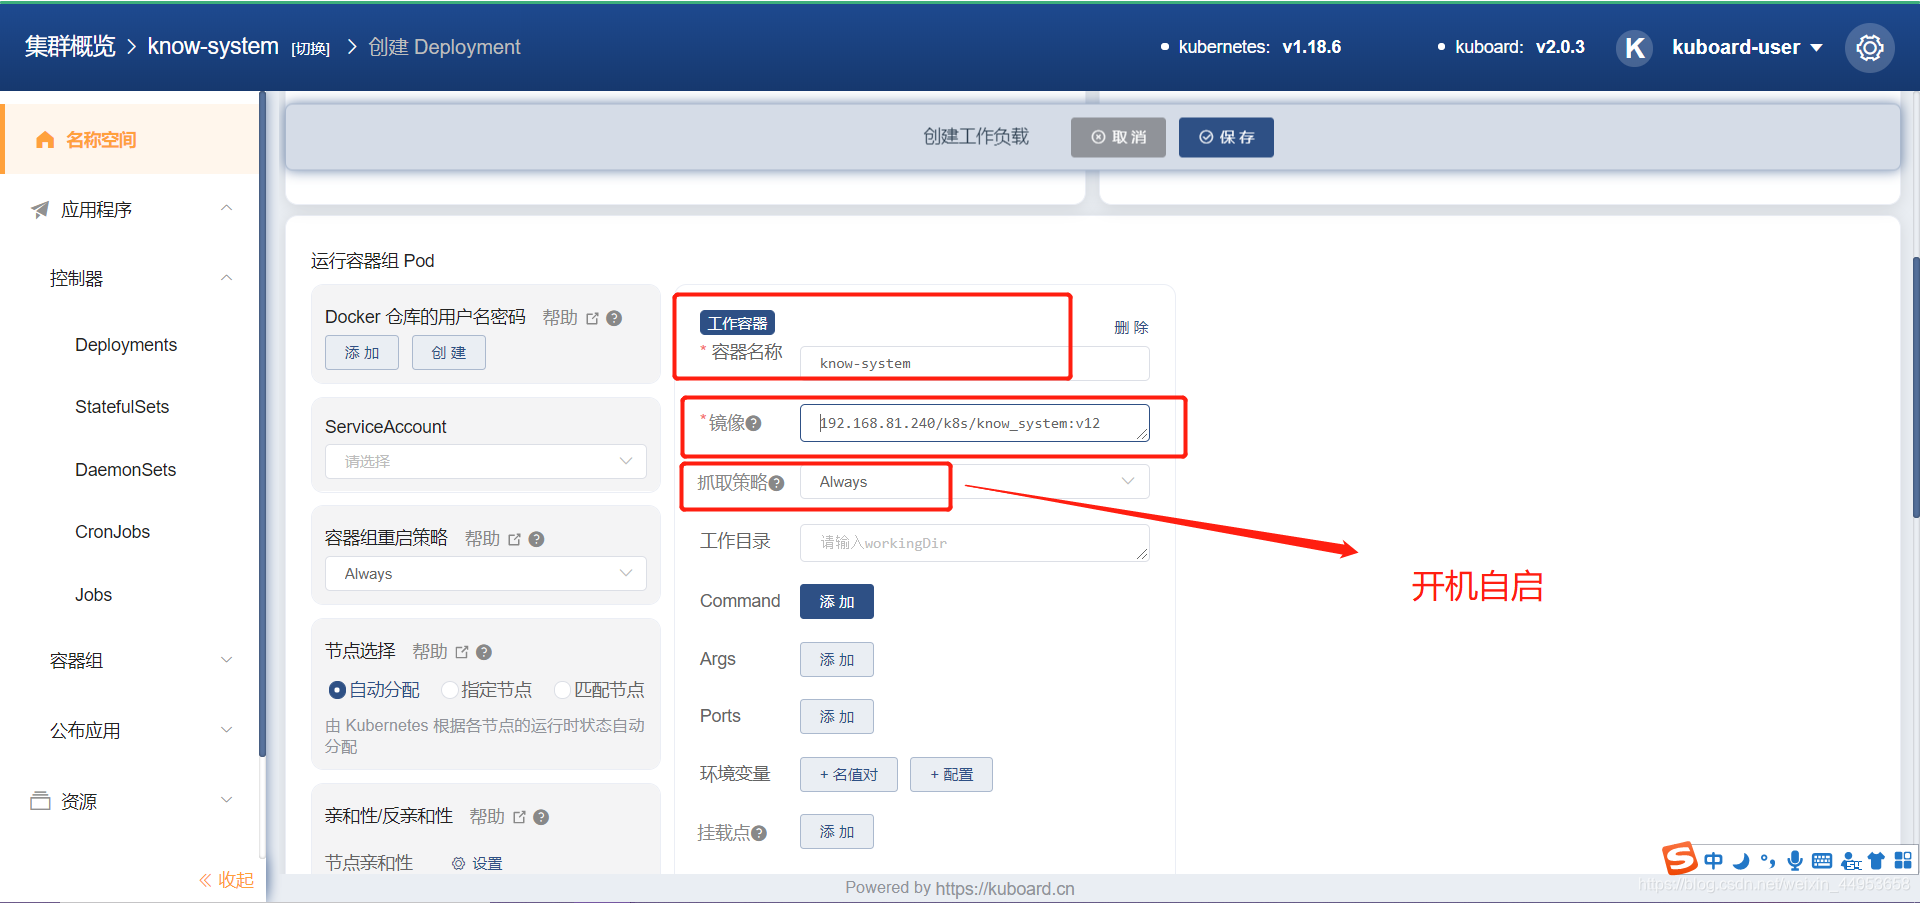Click the pull policy help icon

777,483
